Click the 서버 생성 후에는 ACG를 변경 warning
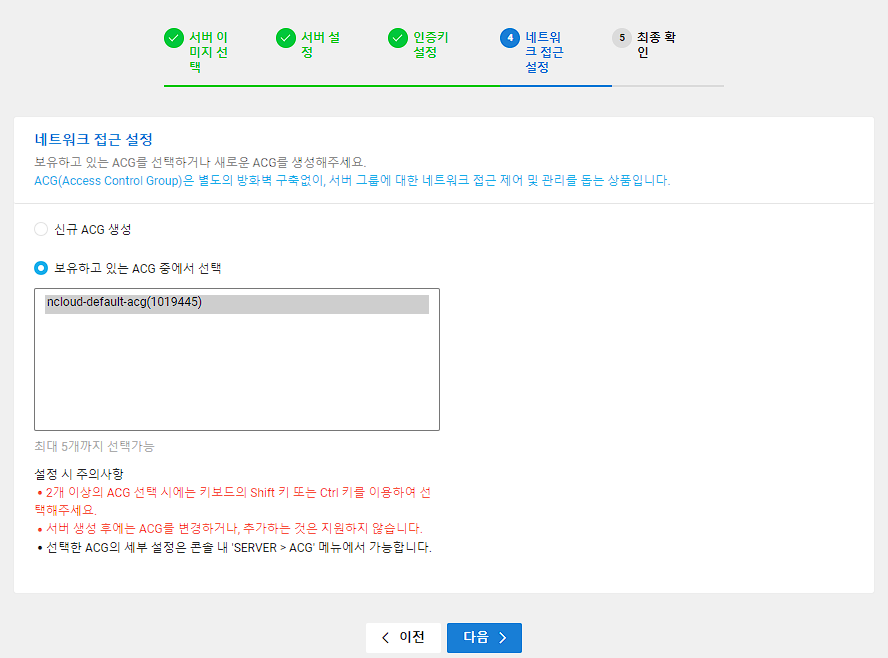 pyautogui.click(x=229, y=528)
